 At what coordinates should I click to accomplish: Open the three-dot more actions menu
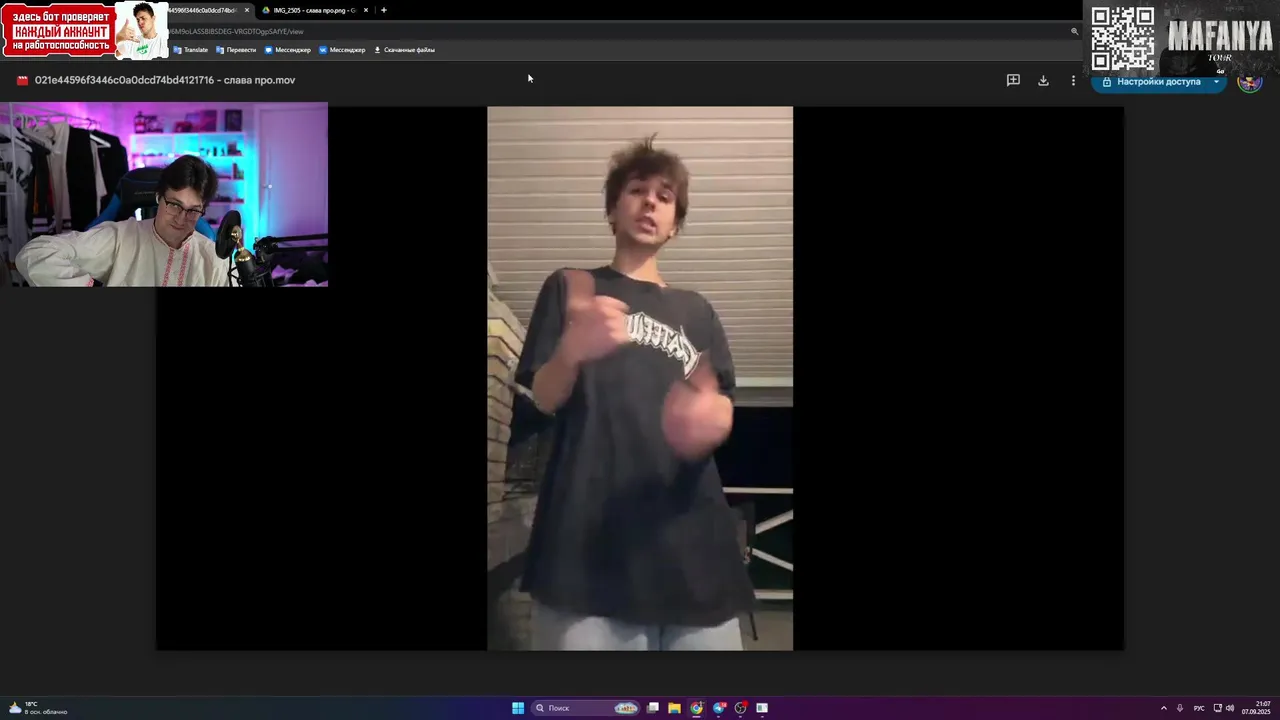click(1073, 80)
